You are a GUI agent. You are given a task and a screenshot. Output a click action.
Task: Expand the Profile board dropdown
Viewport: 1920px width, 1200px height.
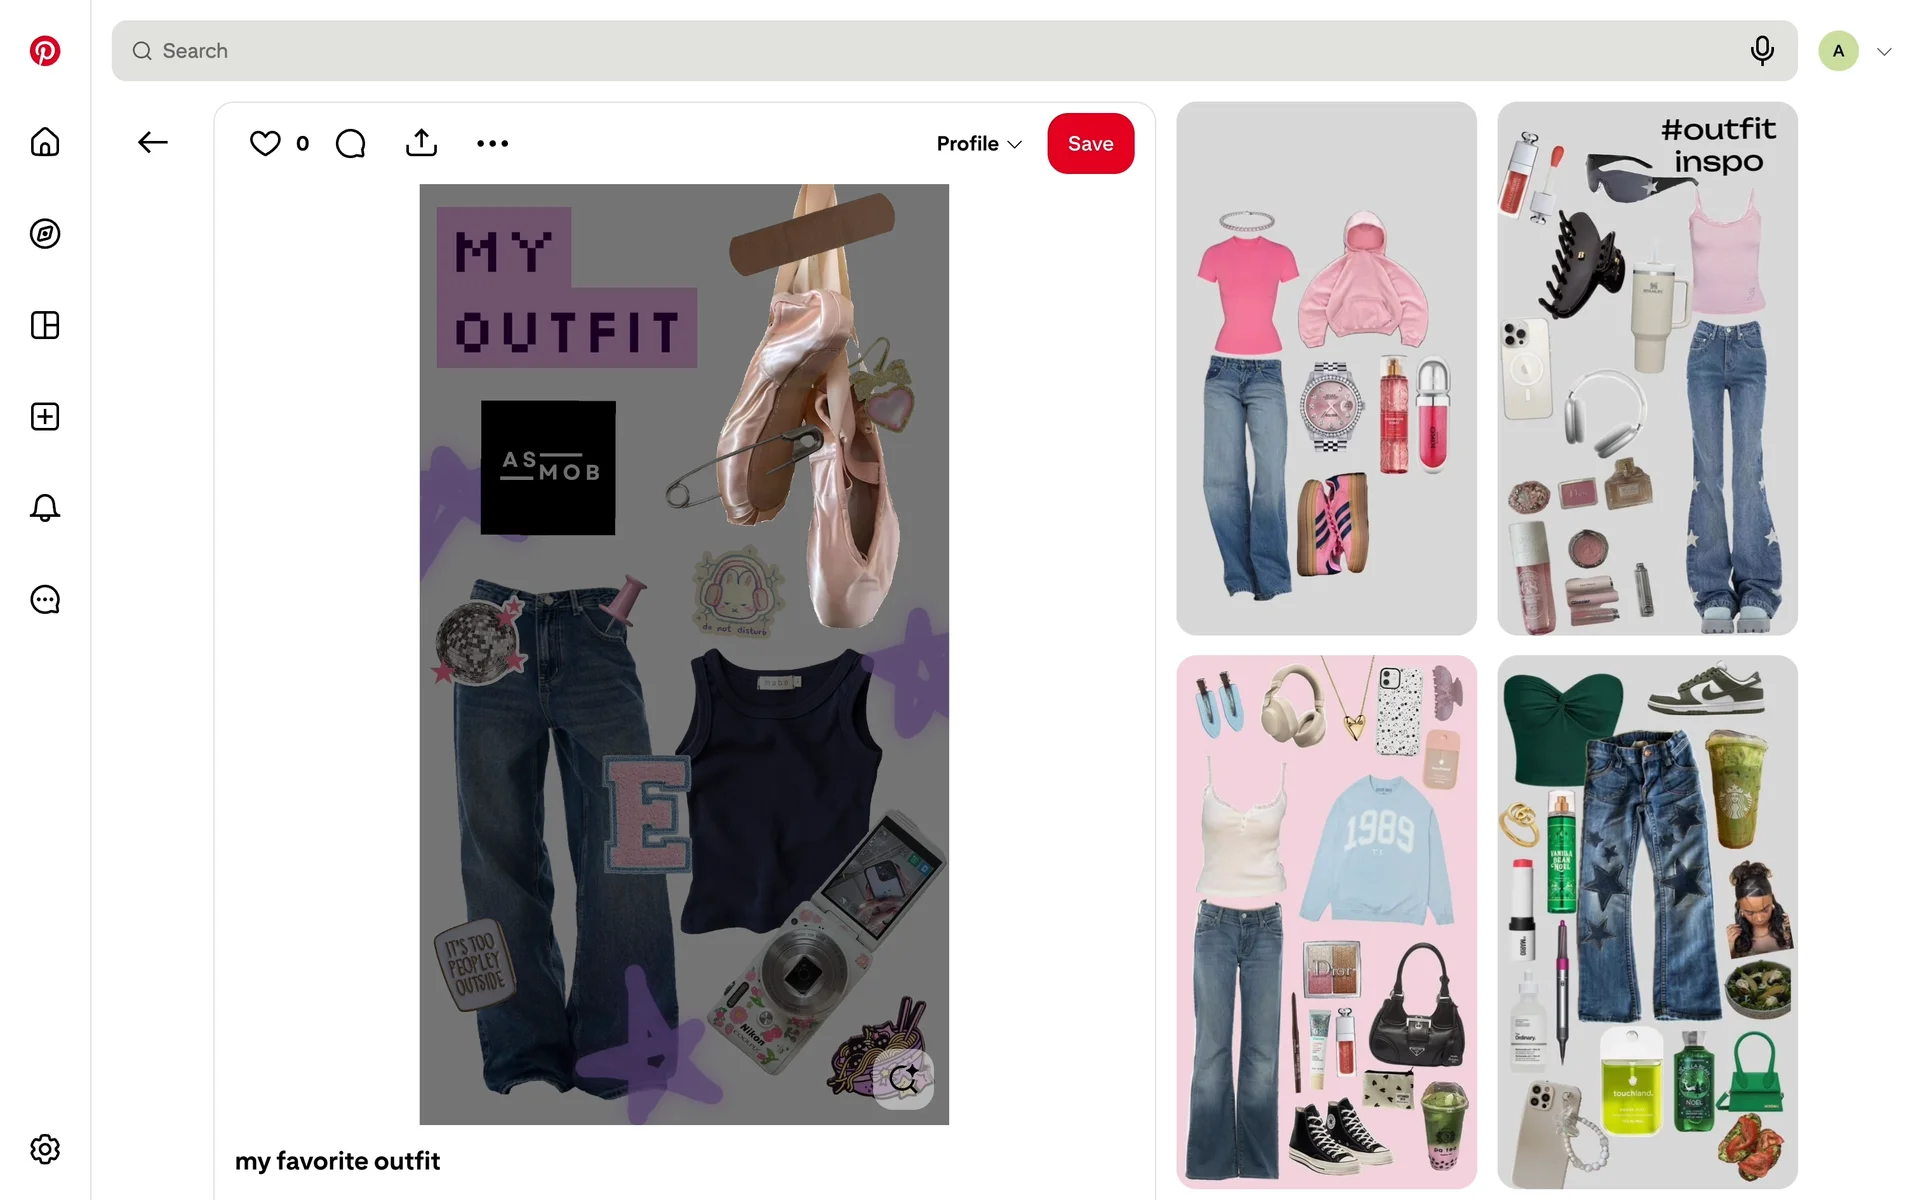coord(979,144)
